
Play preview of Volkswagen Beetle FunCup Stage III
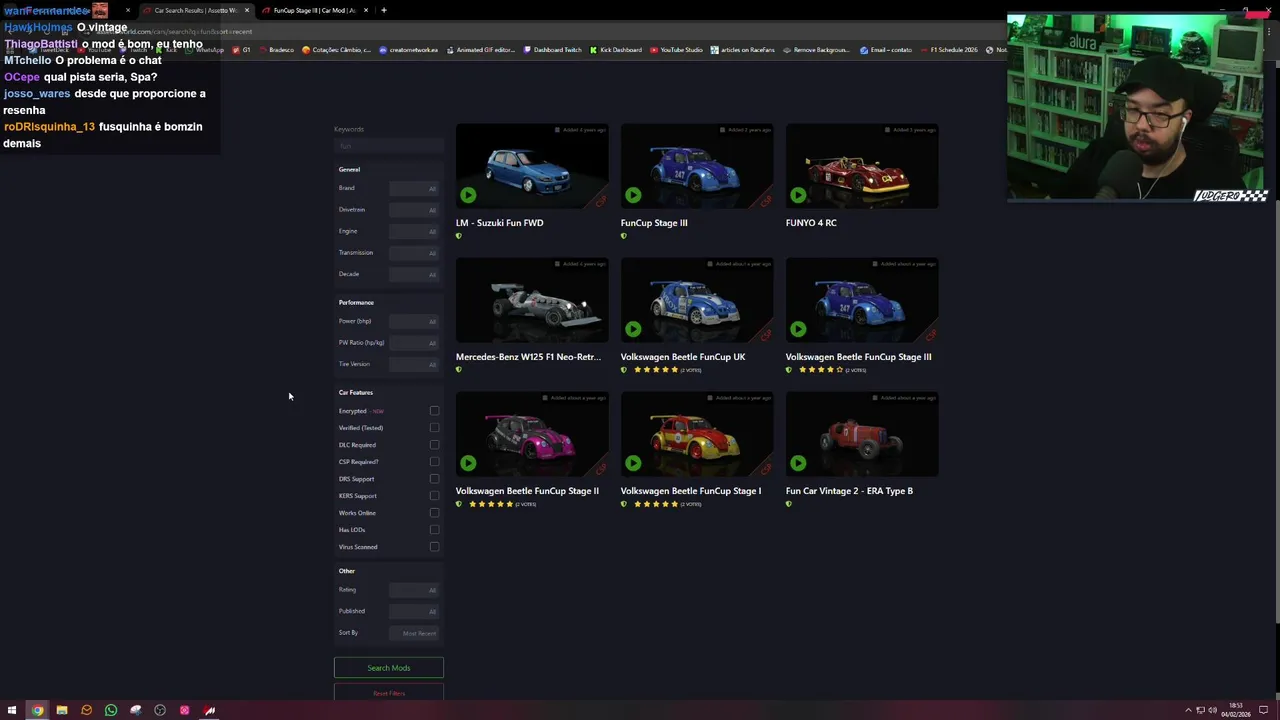click(798, 329)
